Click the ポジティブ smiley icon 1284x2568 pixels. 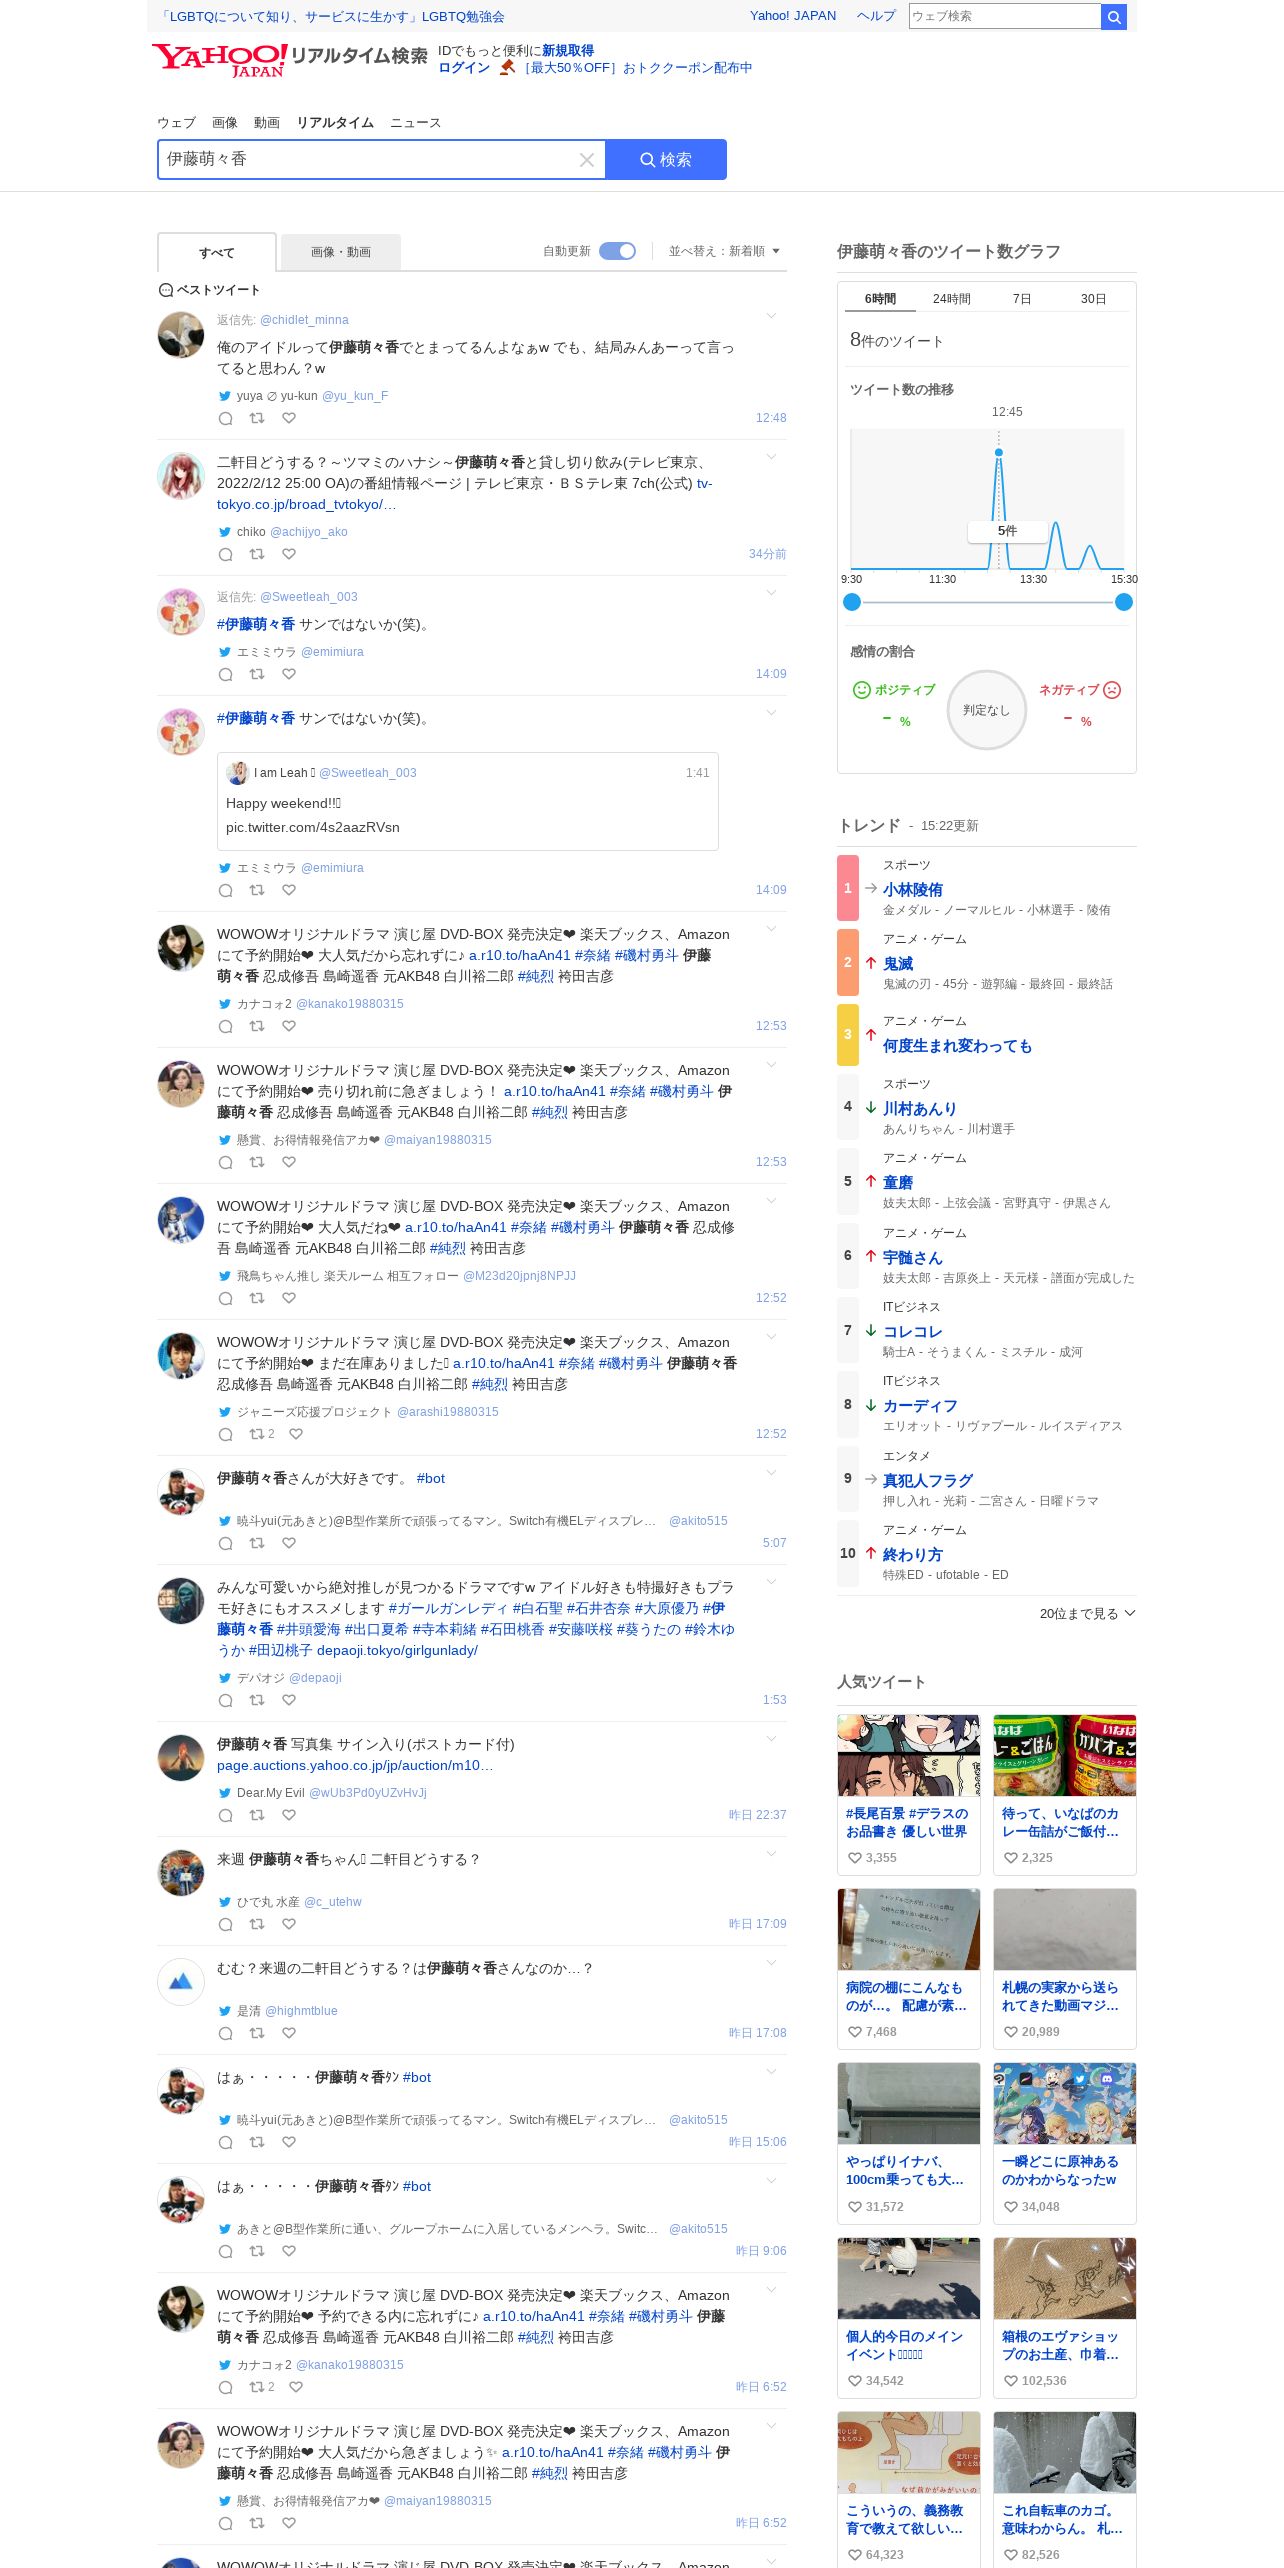coord(861,690)
